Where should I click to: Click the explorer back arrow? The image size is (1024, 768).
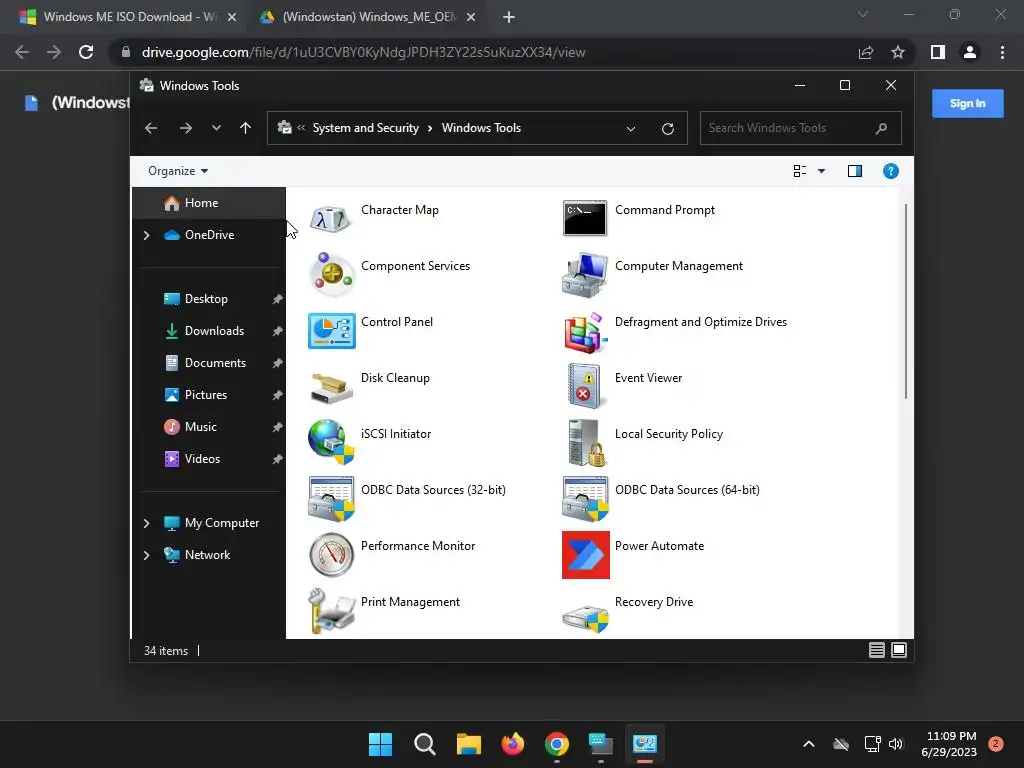tap(151, 128)
